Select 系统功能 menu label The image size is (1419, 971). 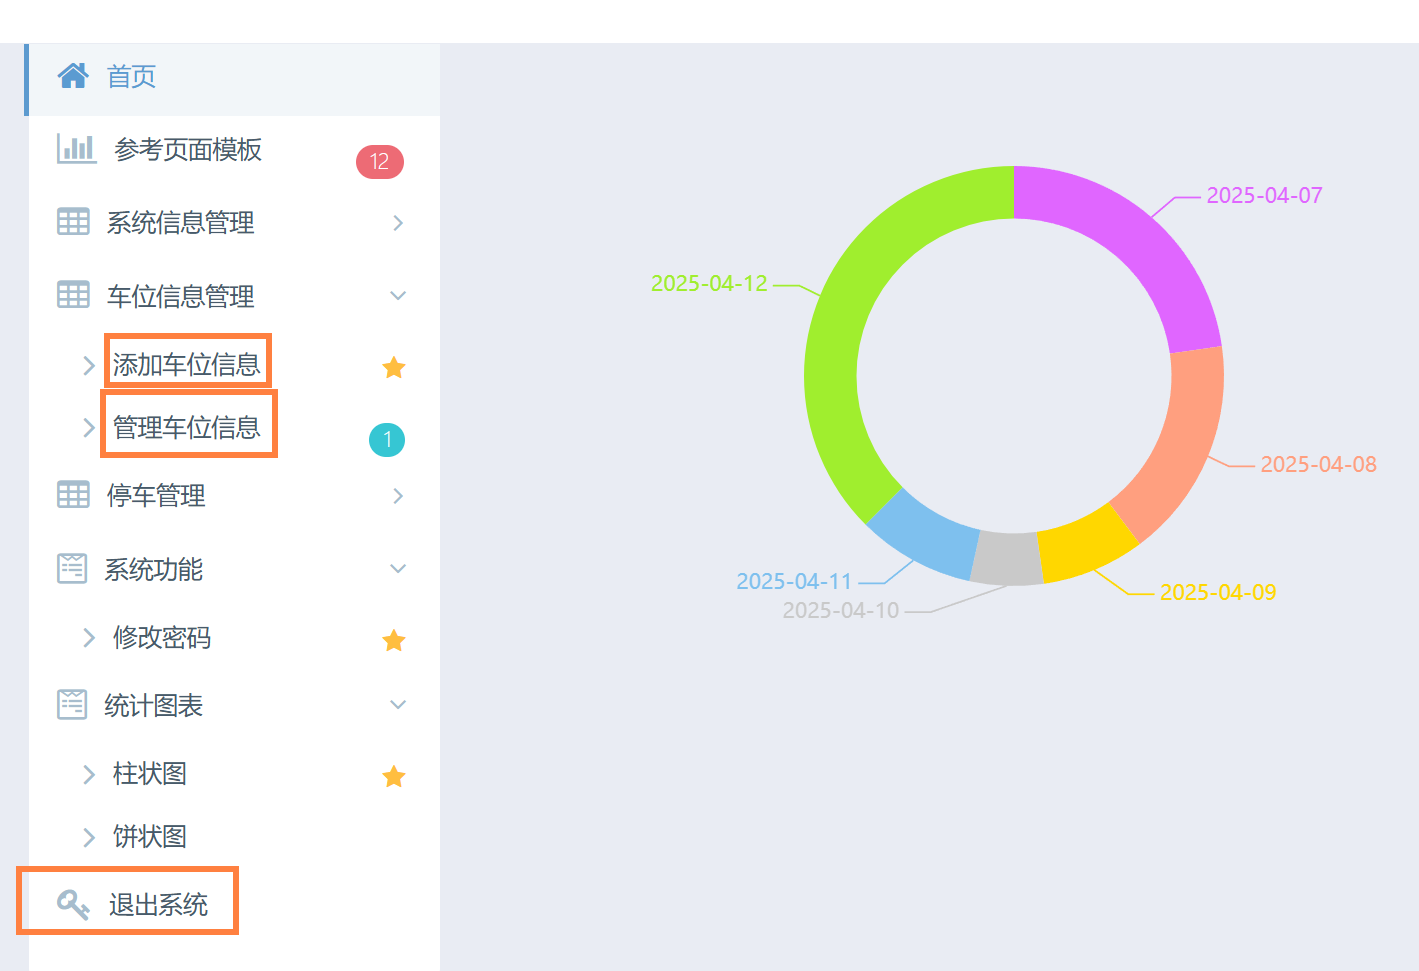(x=154, y=570)
